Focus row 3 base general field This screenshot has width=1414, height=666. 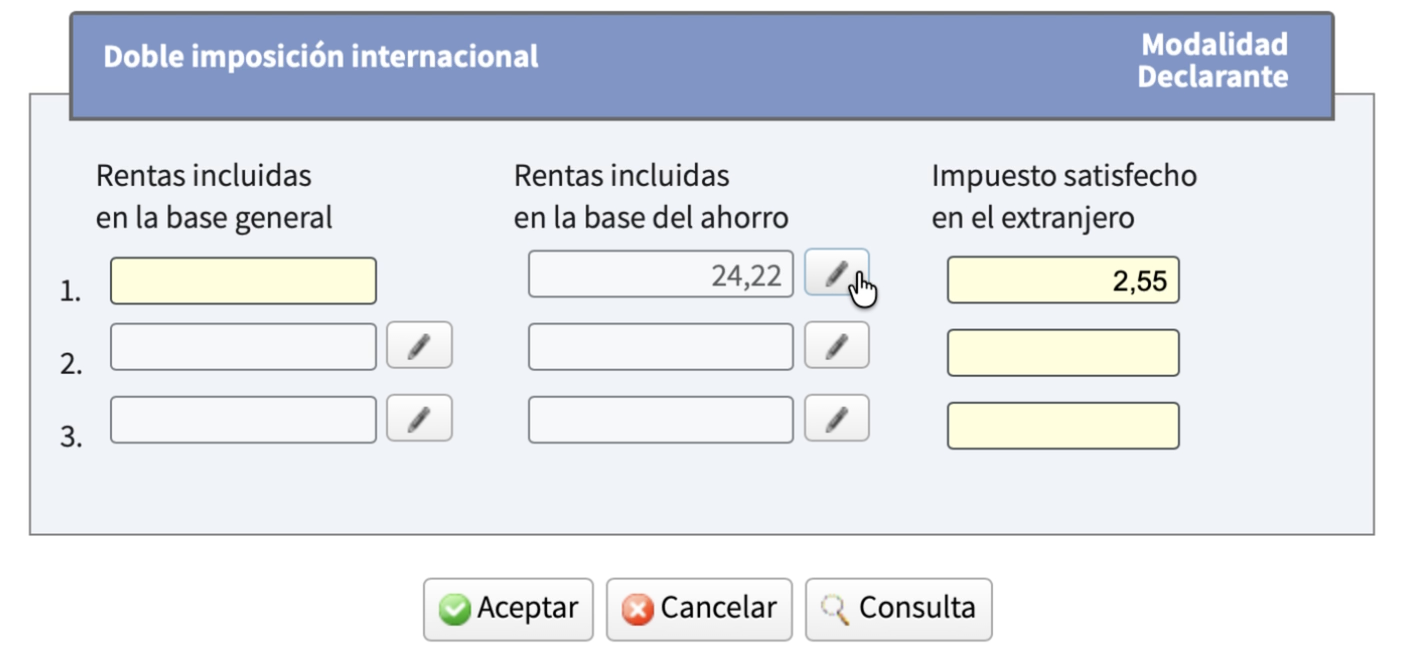click(x=243, y=419)
